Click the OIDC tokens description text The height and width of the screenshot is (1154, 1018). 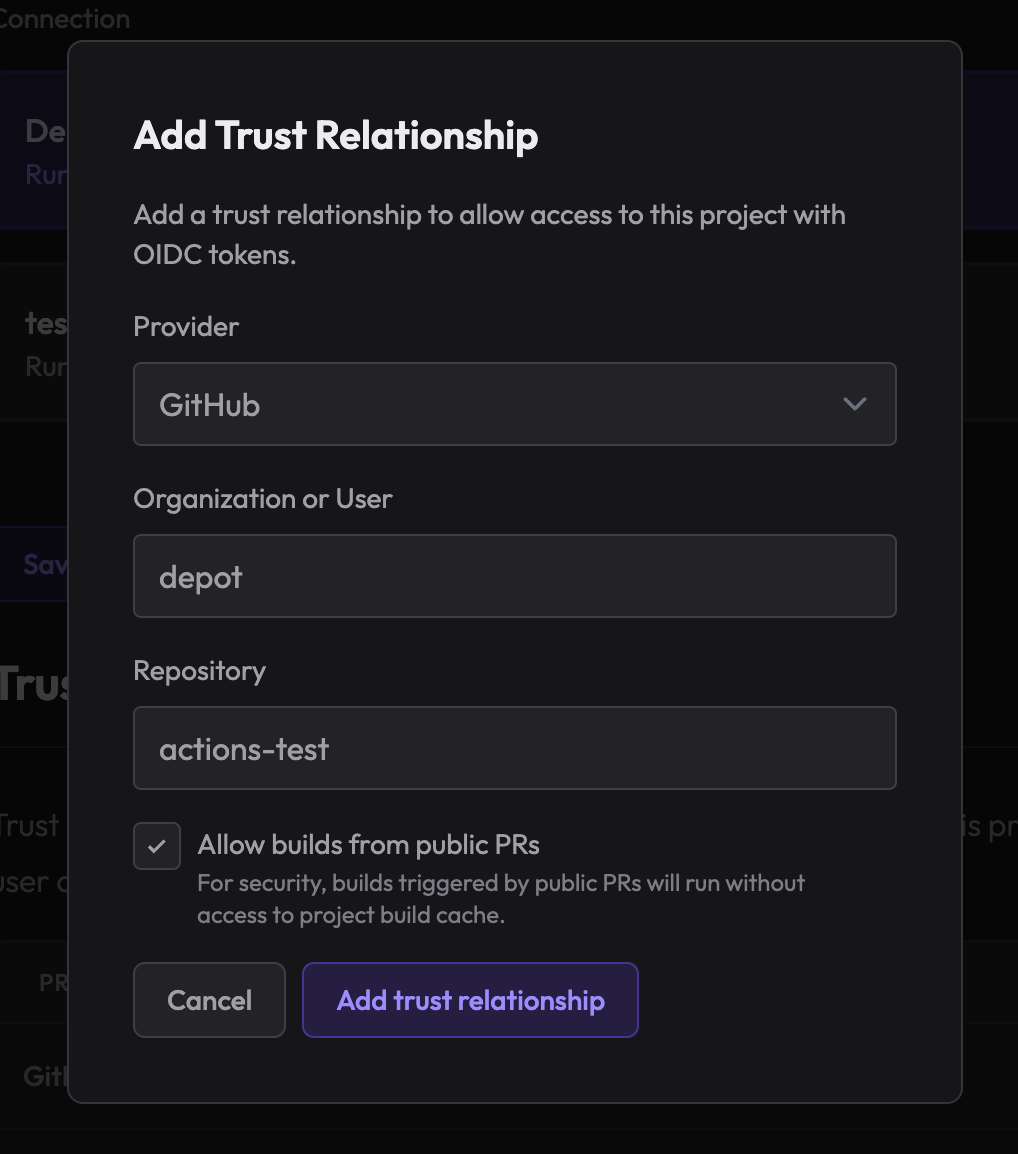(x=489, y=234)
